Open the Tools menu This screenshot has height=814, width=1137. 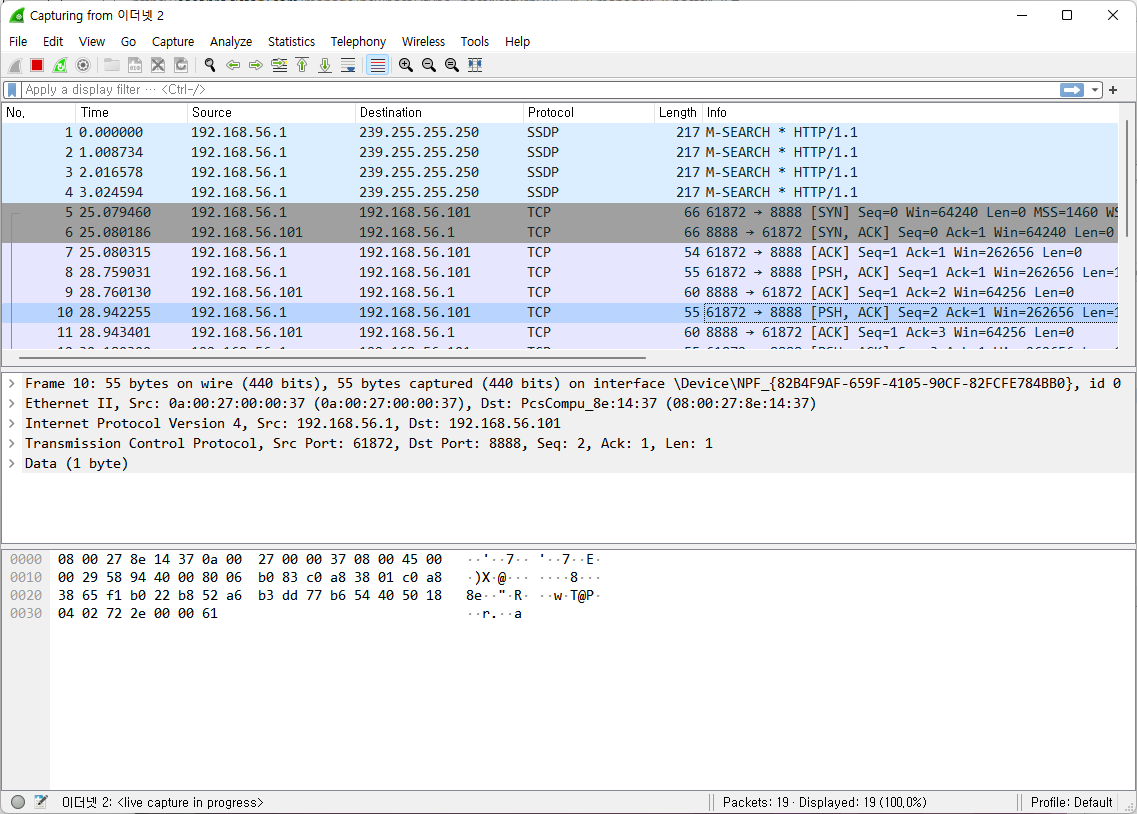pyautogui.click(x=475, y=41)
